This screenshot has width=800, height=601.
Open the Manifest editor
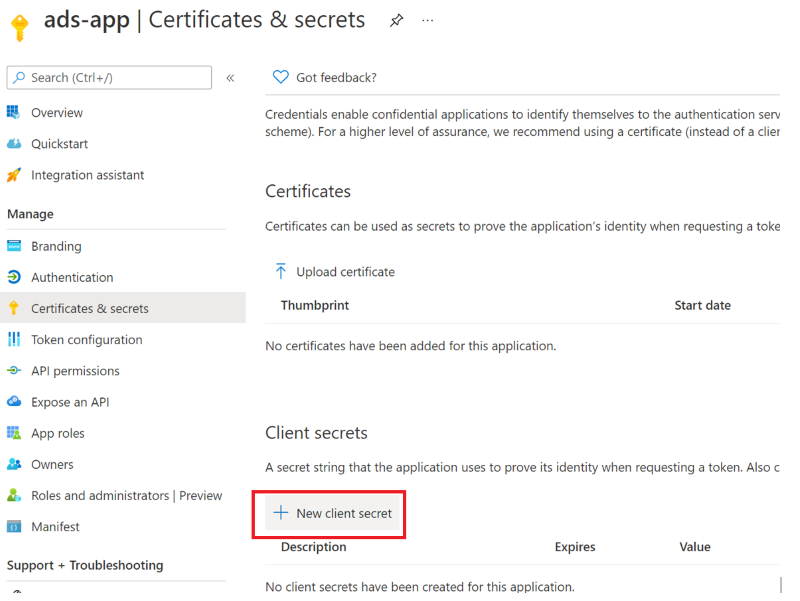tap(55, 527)
